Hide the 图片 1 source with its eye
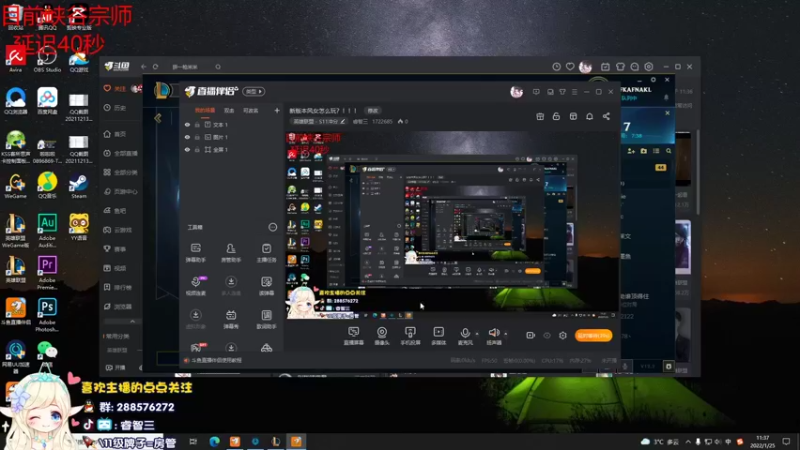Screen dimensions: 800x450 coord(187,137)
